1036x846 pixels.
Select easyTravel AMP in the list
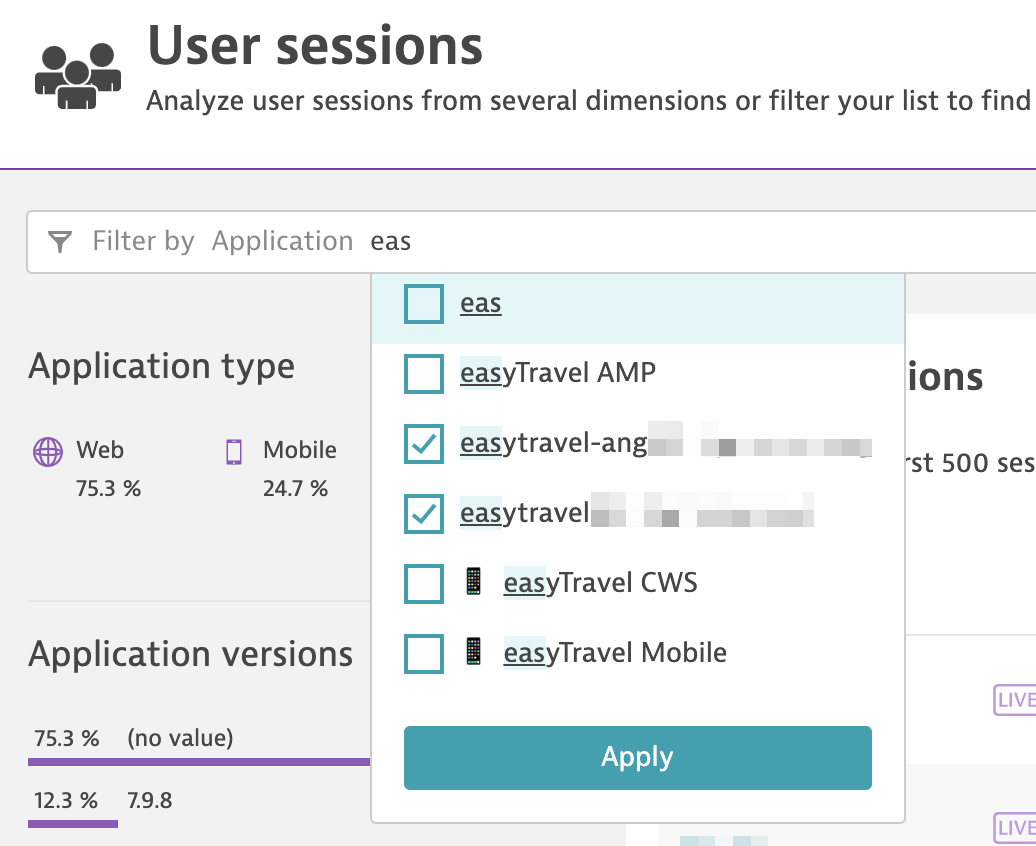point(558,373)
